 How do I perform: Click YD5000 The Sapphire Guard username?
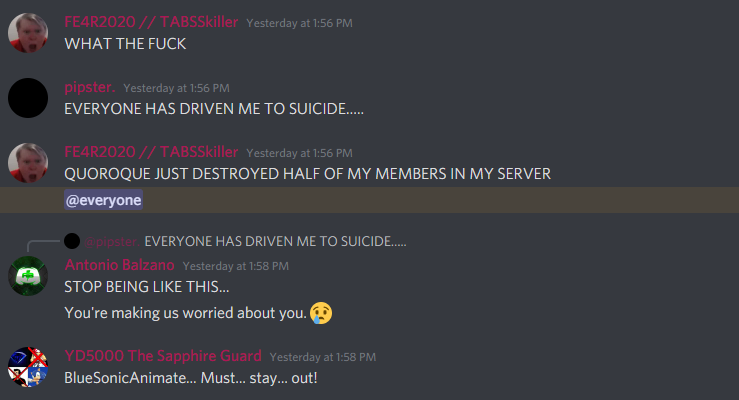[x=163, y=356]
